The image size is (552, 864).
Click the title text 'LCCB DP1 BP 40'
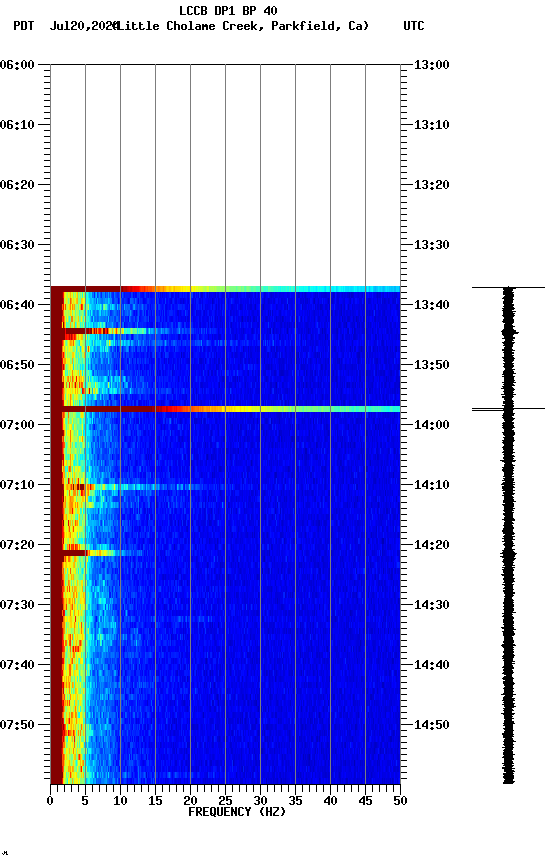pos(228,10)
